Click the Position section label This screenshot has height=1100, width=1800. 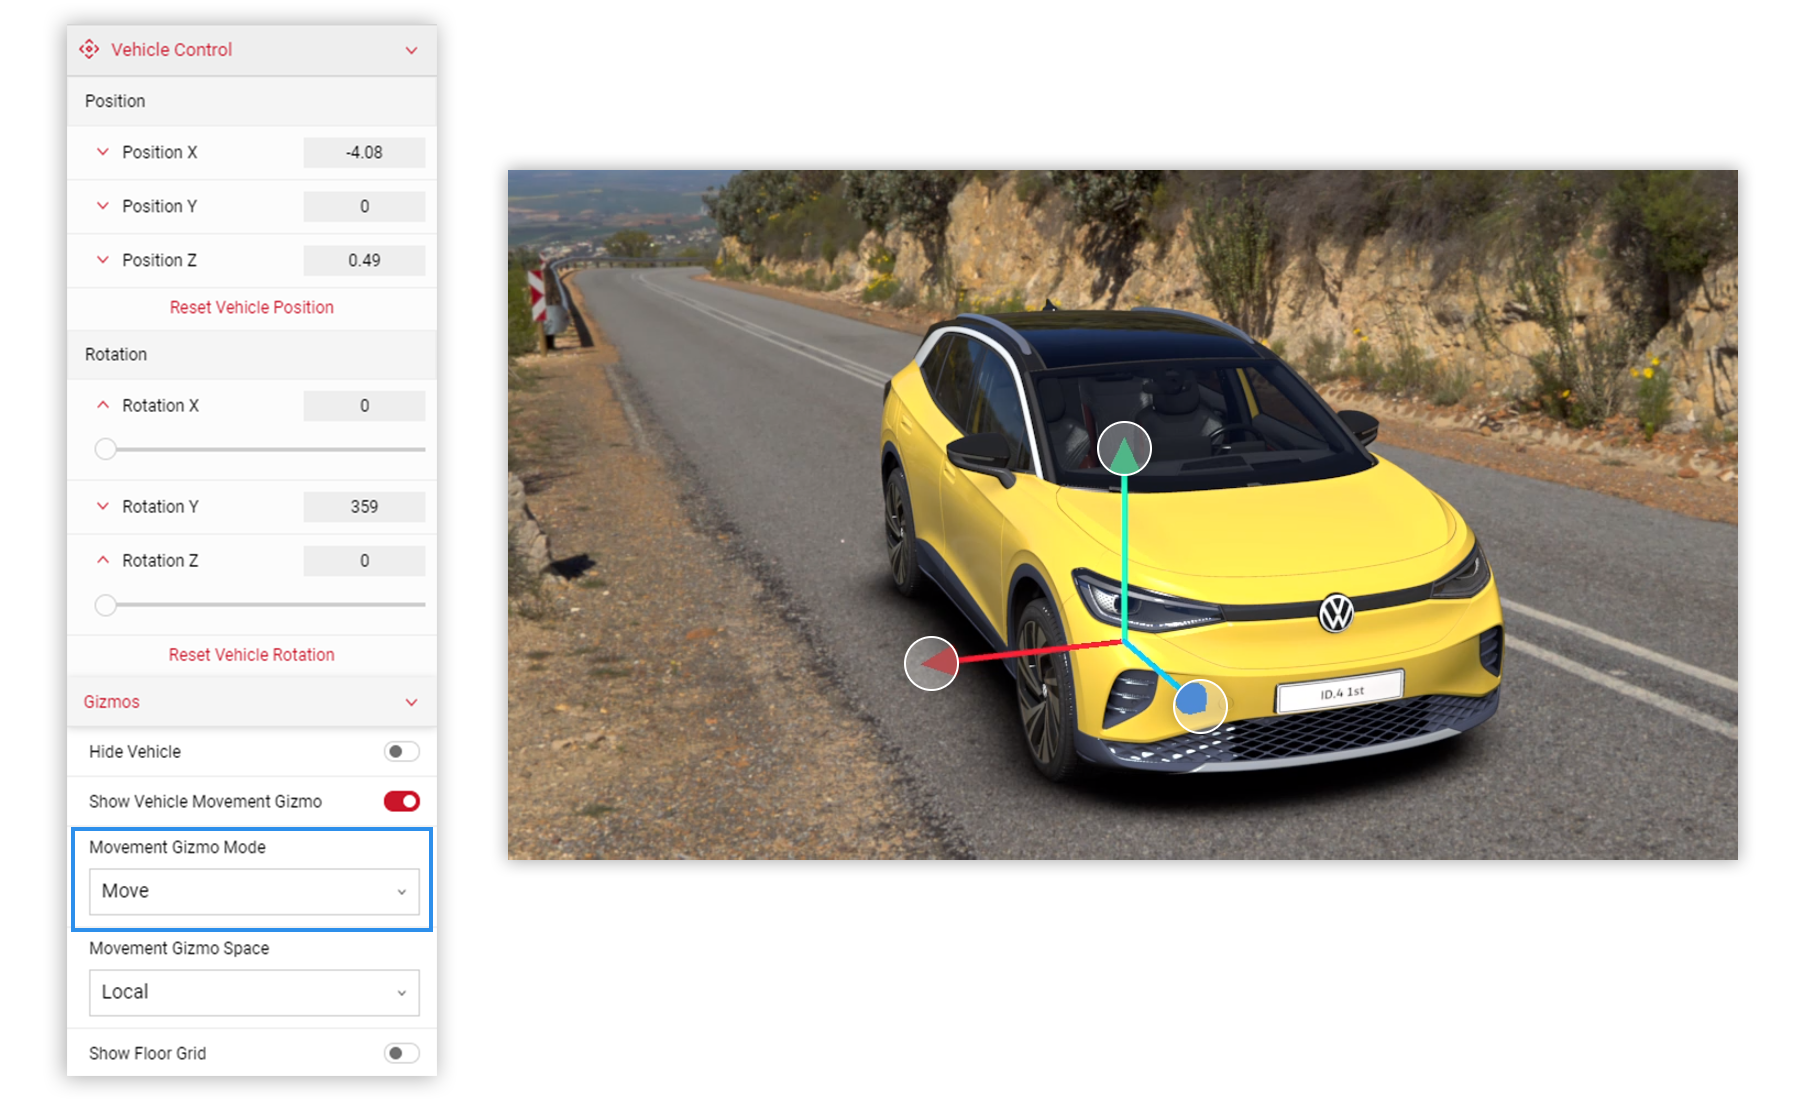click(x=115, y=101)
